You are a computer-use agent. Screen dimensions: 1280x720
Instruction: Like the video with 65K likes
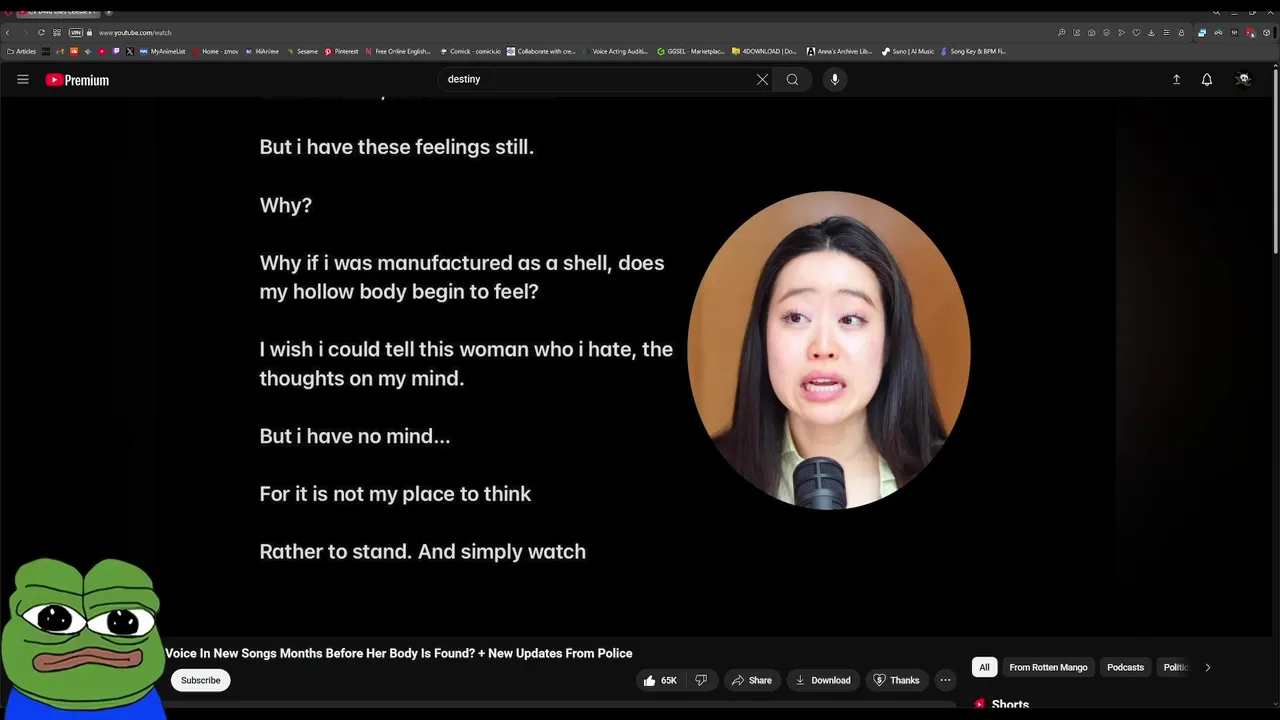point(660,680)
